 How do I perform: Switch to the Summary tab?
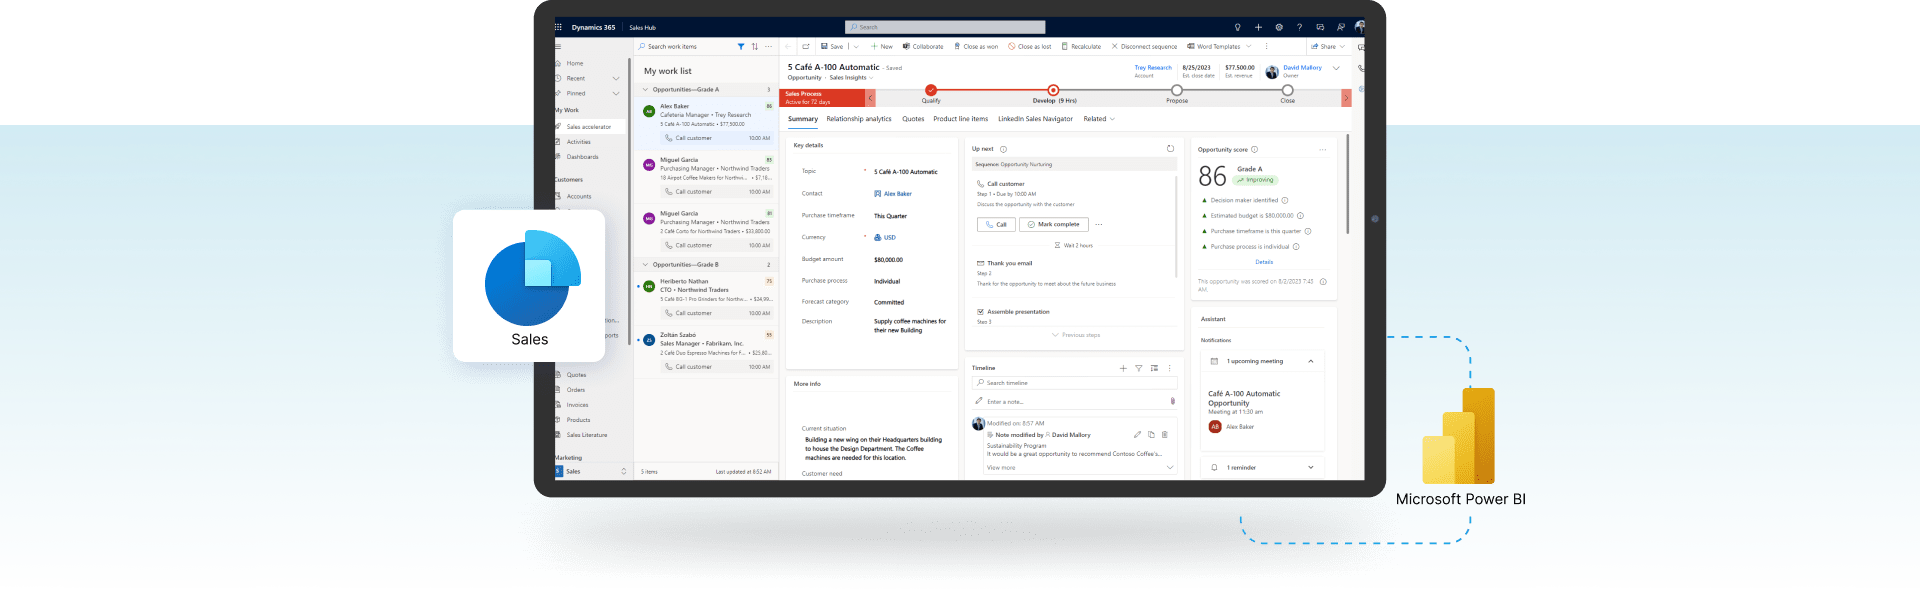[803, 119]
